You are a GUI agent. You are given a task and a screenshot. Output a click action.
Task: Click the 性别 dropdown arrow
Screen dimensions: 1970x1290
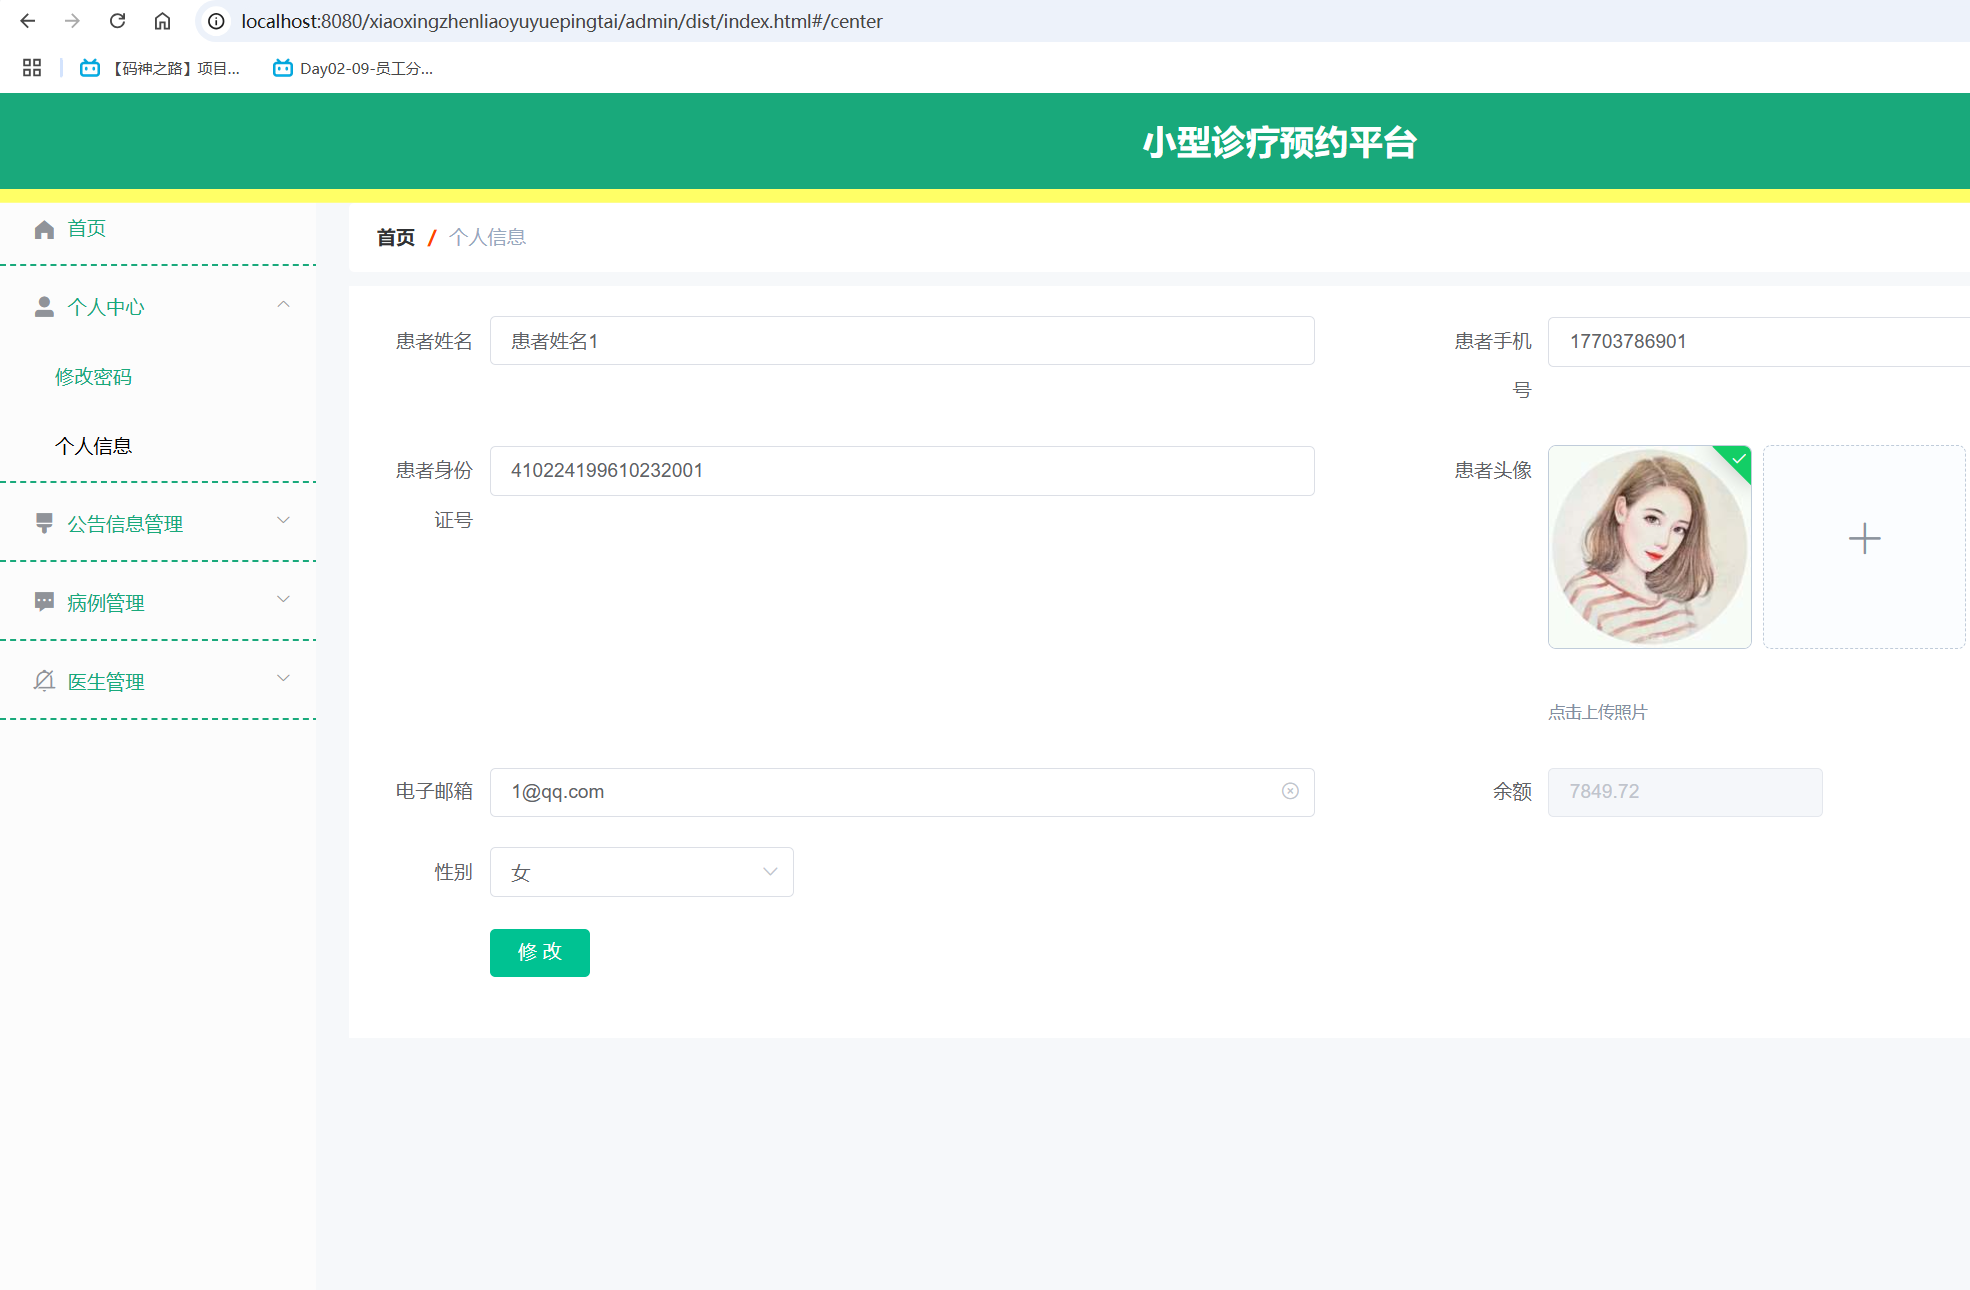coord(770,872)
